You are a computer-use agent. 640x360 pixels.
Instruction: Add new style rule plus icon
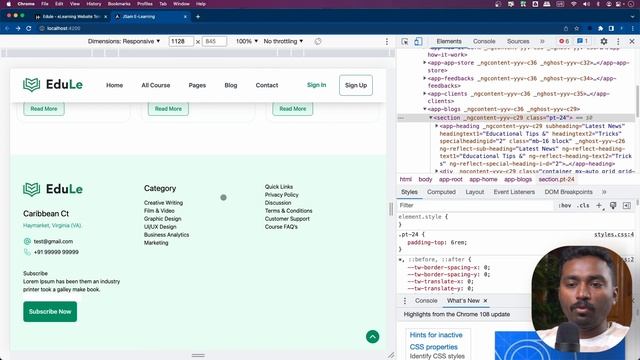[x=599, y=205]
